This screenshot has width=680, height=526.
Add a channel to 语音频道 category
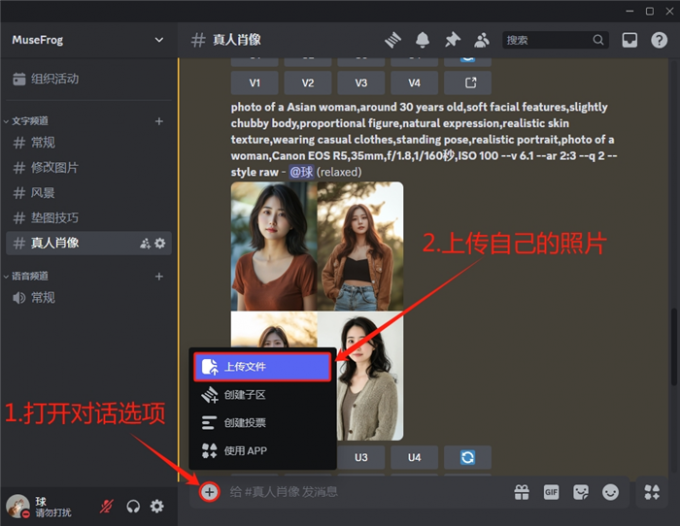pos(159,276)
